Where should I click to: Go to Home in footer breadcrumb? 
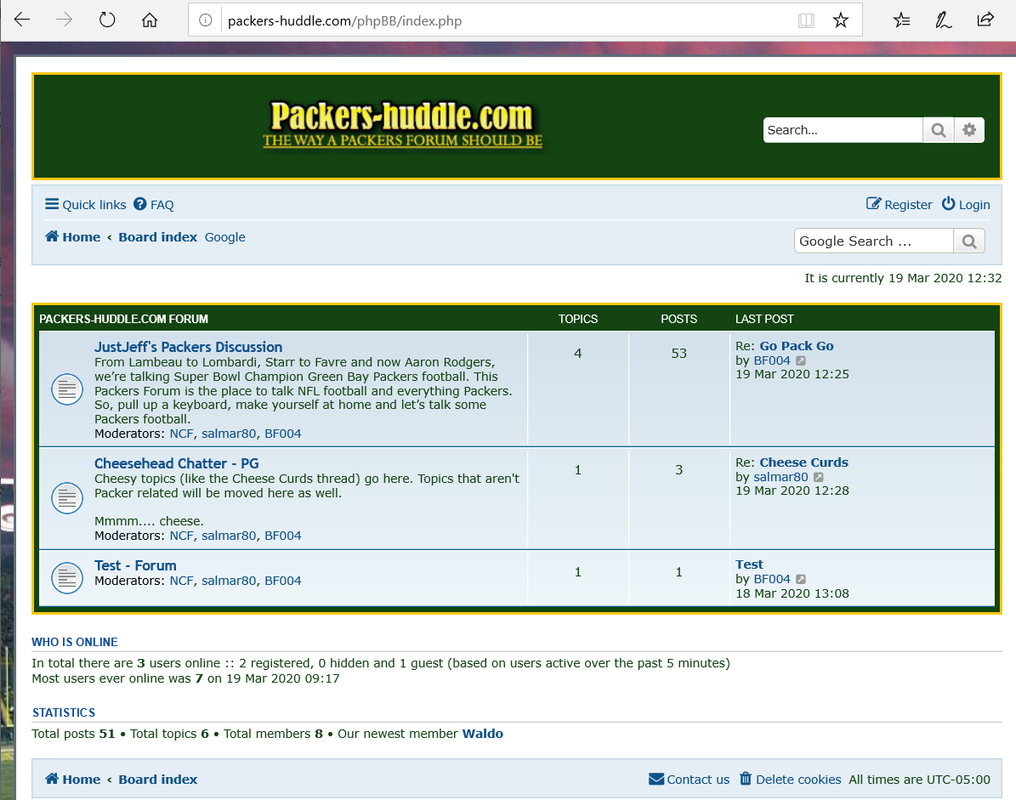tap(73, 779)
